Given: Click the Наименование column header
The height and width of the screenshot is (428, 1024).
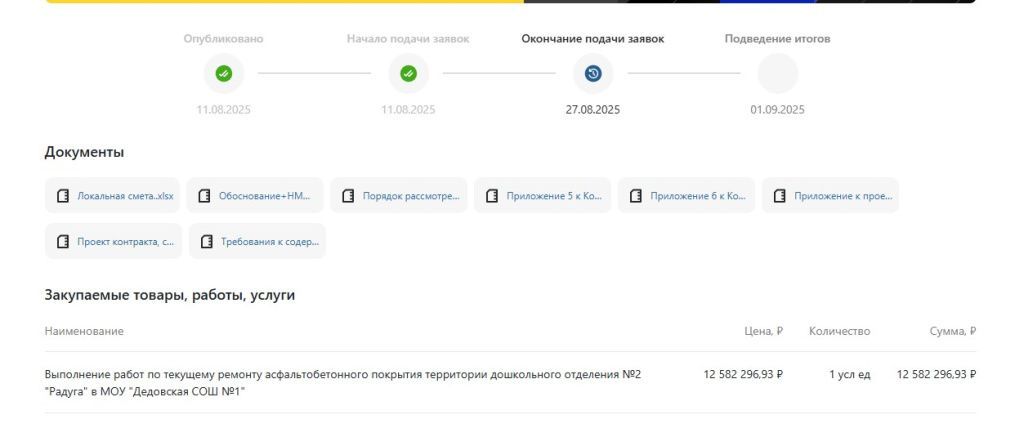Looking at the screenshot, I should 84,331.
